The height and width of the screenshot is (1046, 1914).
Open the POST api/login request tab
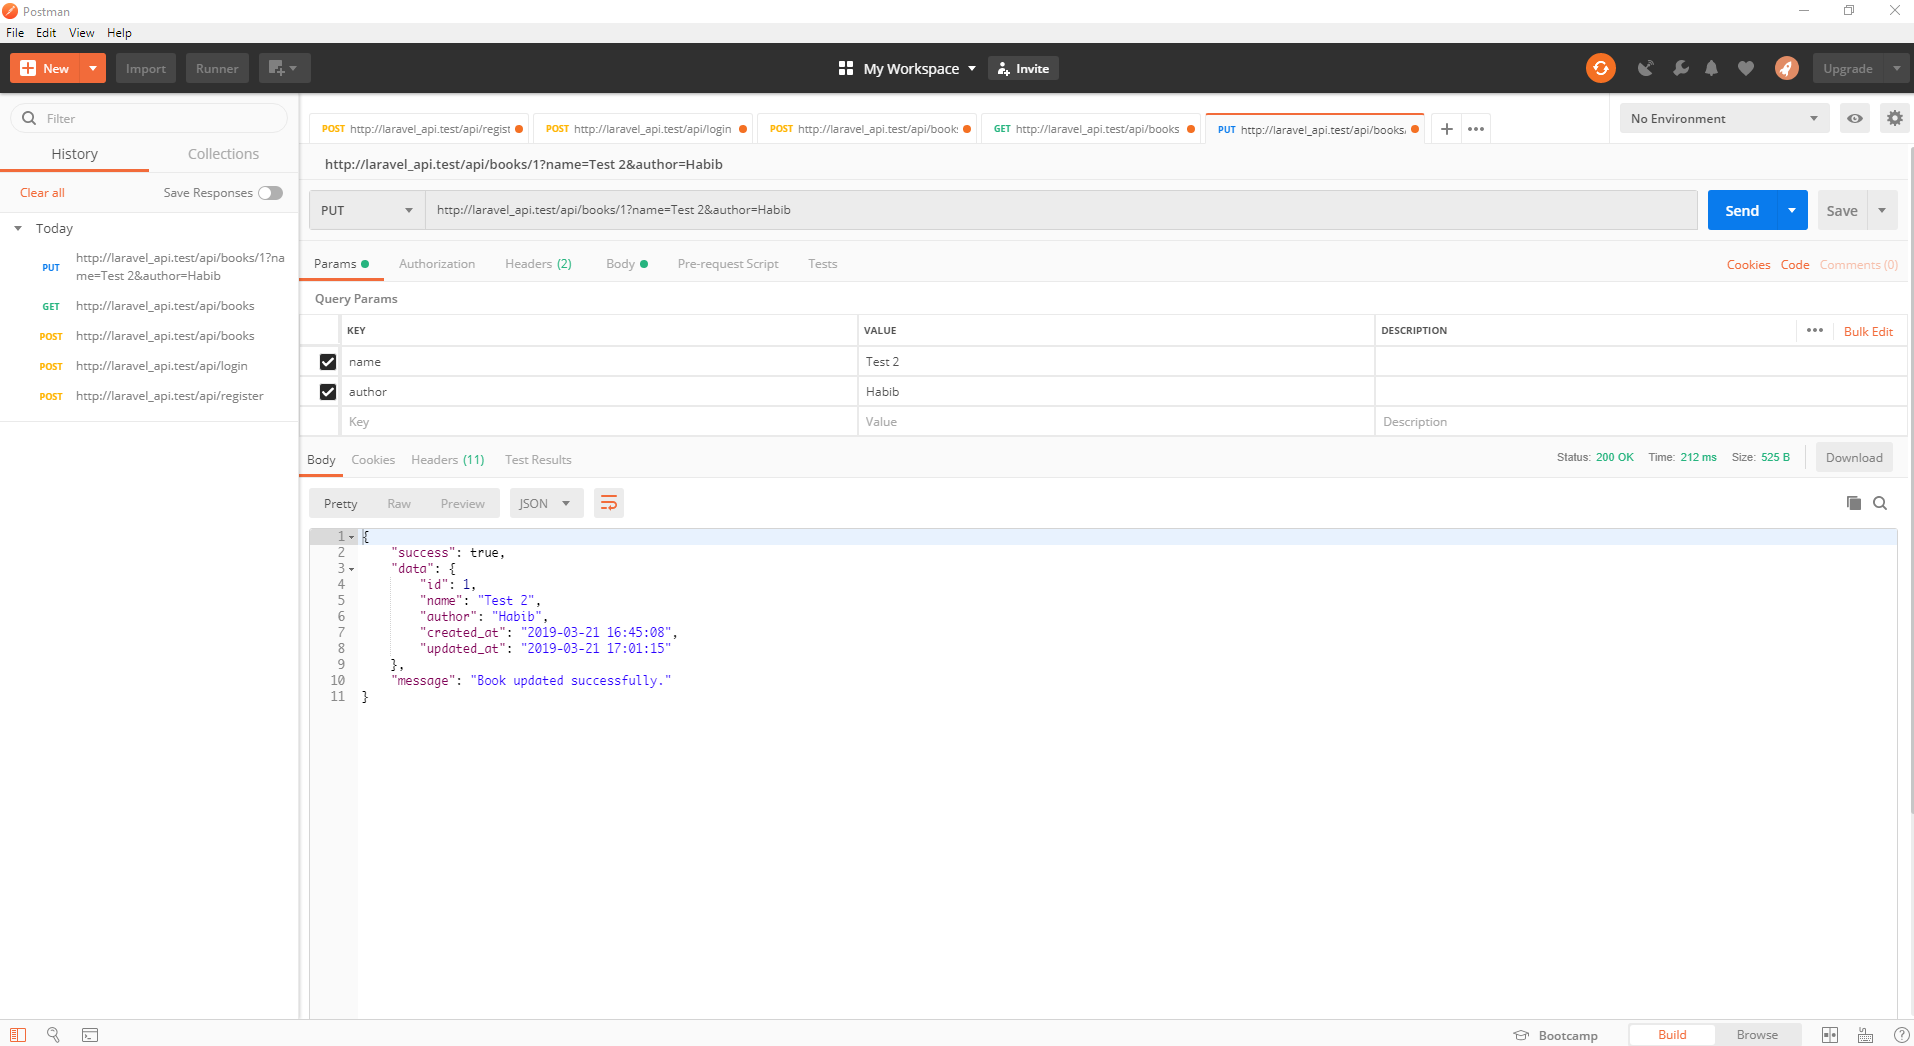coord(645,129)
